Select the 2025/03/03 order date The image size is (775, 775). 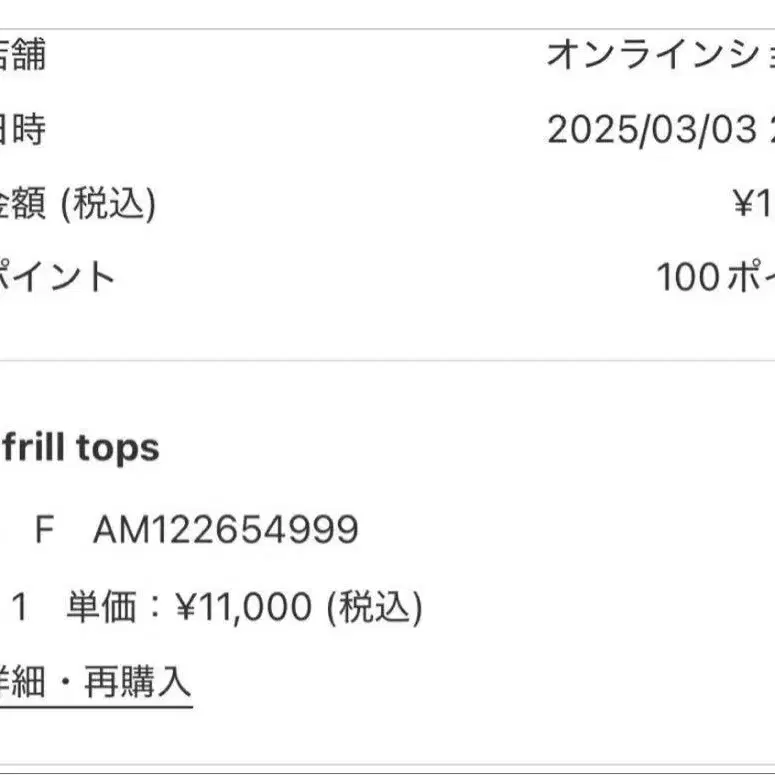pyautogui.click(x=652, y=129)
